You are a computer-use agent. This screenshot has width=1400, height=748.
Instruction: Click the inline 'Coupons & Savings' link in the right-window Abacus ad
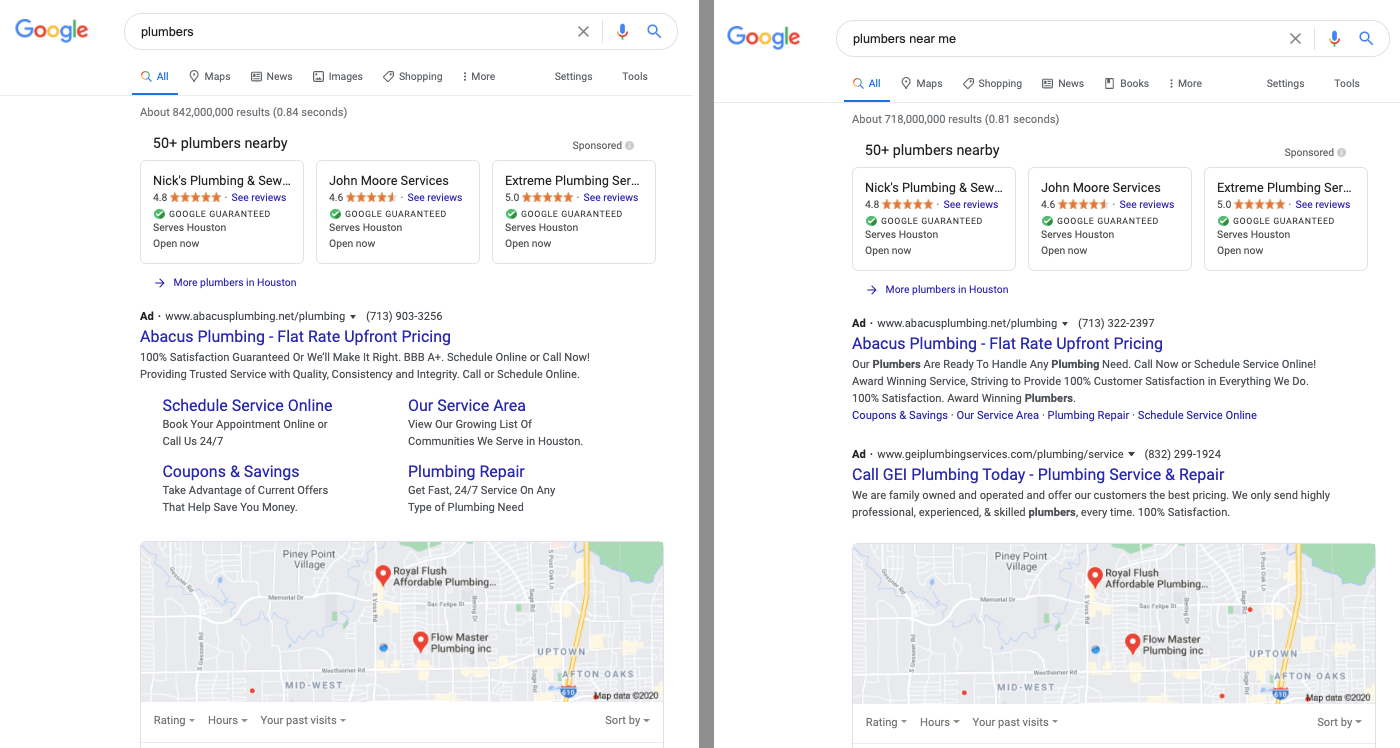(900, 416)
